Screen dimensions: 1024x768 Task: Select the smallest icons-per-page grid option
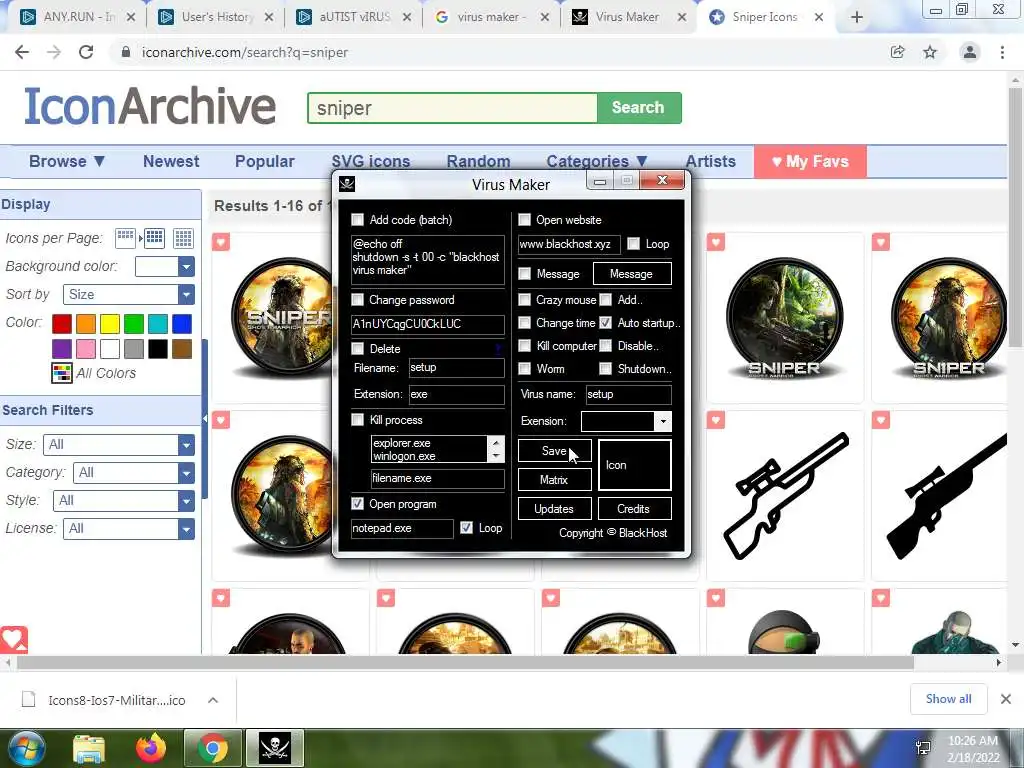(x=125, y=238)
